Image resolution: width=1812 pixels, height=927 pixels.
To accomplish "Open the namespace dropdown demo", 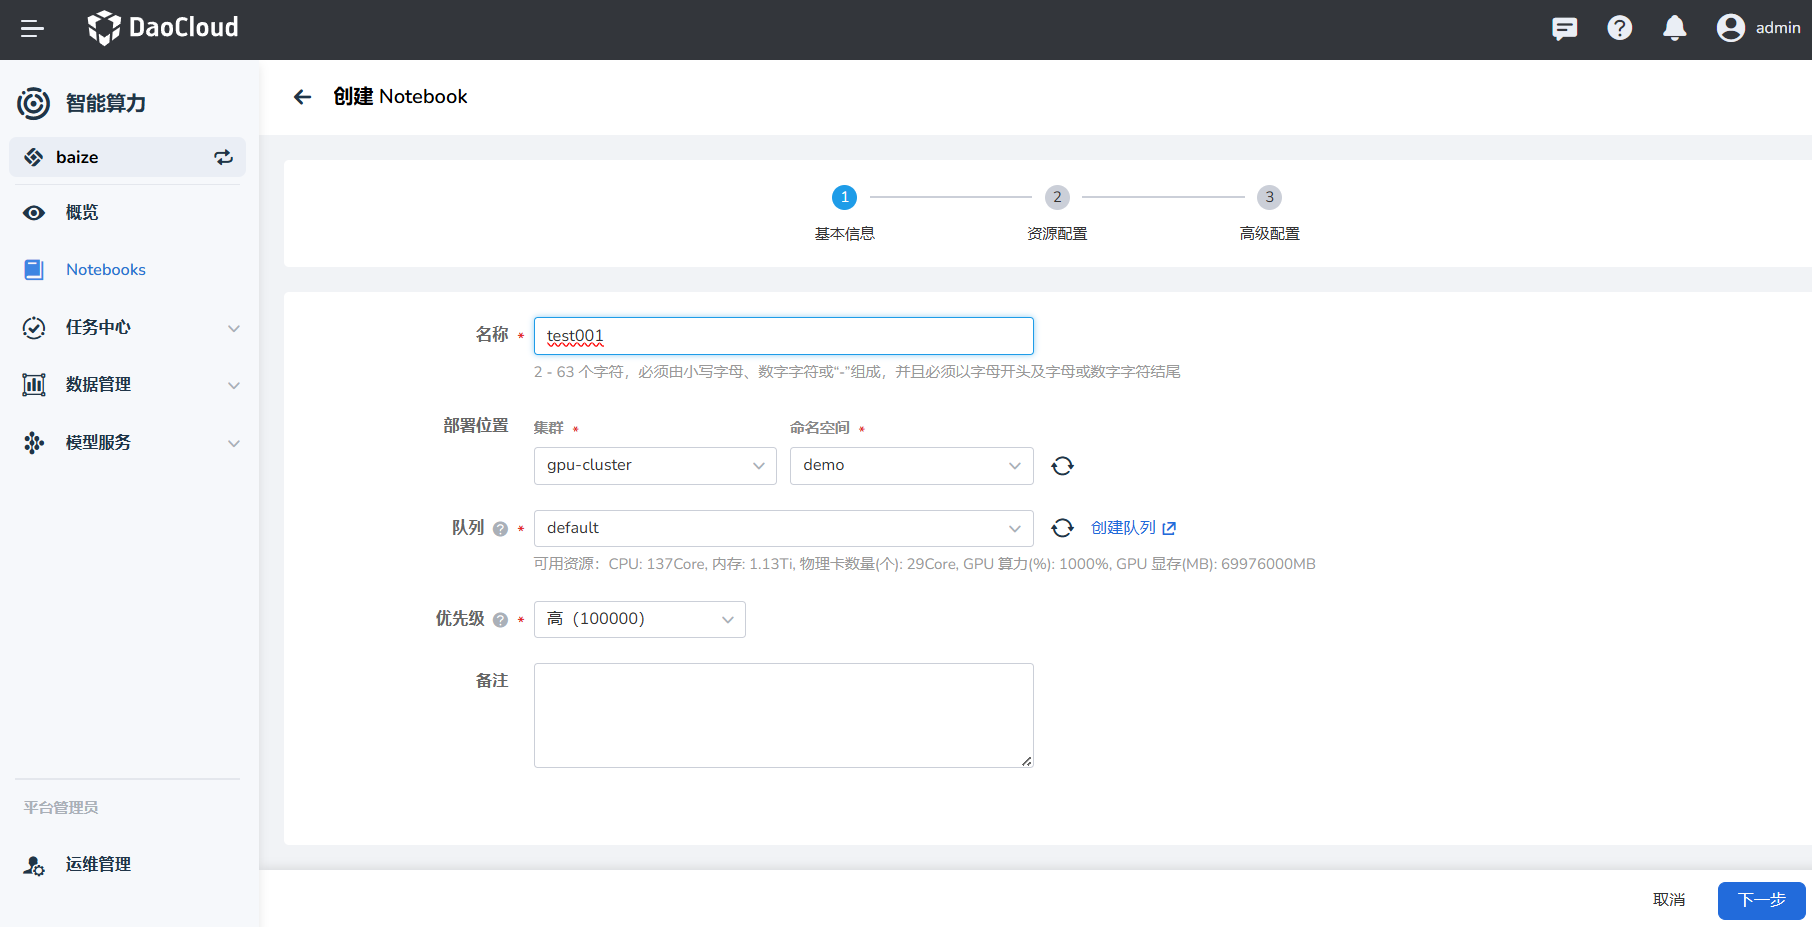I will click(910, 466).
